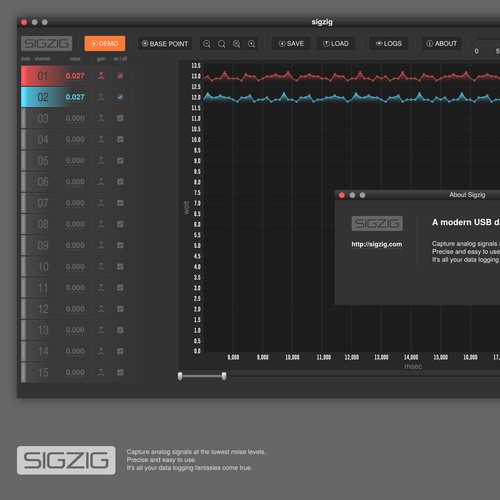500x500 pixels.
Task: Start the orange DEMO mode button
Action: click(x=105, y=43)
